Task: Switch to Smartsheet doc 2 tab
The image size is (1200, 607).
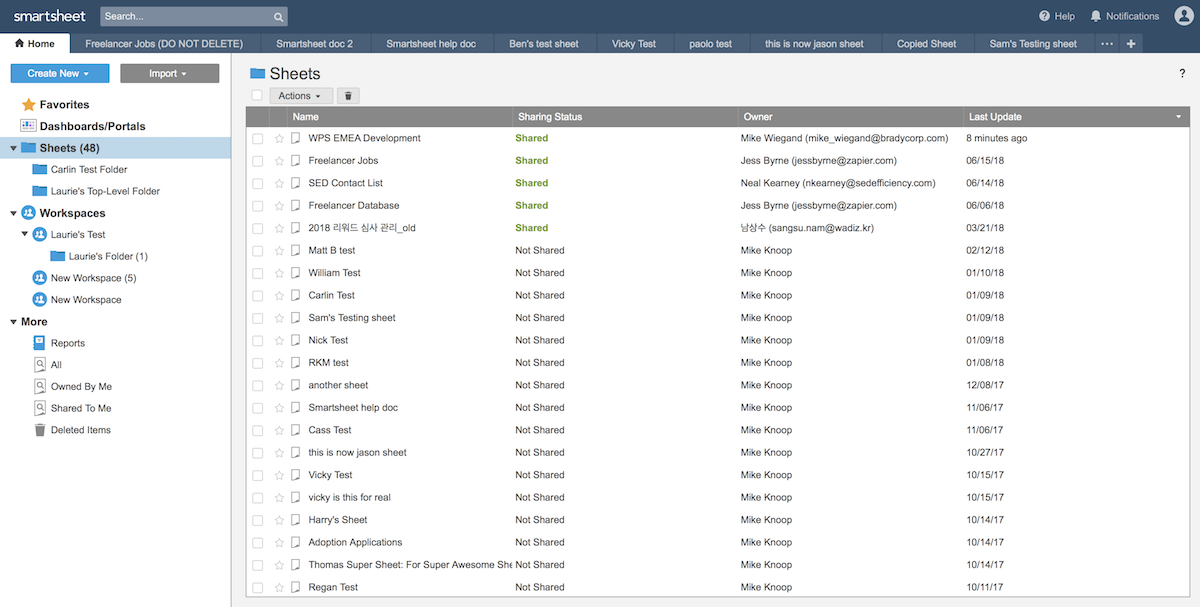Action: pos(315,44)
